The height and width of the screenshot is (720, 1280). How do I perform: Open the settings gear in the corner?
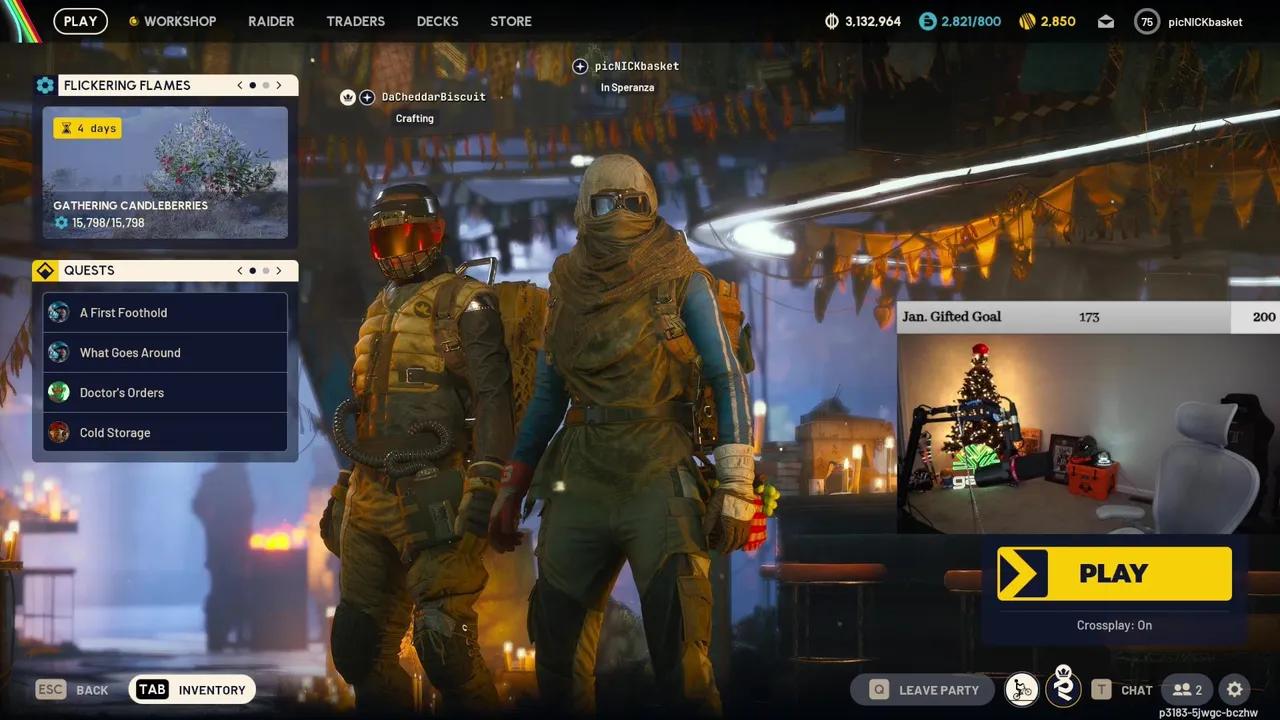click(1234, 689)
